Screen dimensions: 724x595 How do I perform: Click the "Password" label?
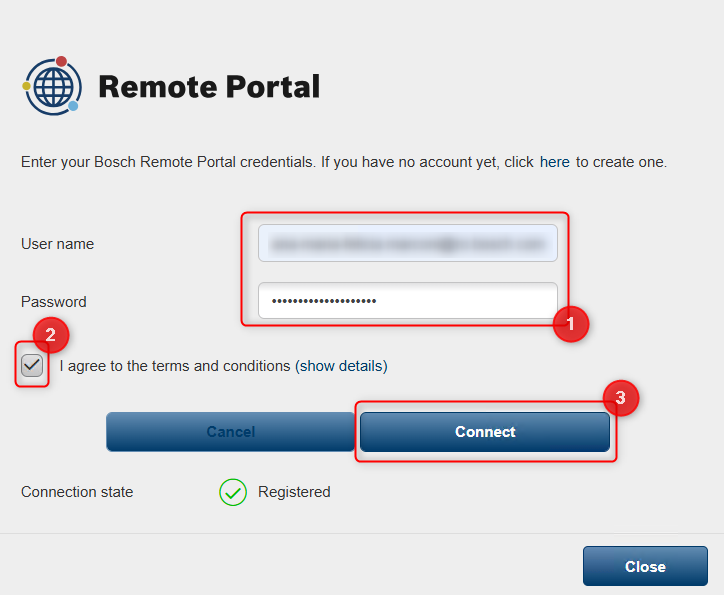54,302
